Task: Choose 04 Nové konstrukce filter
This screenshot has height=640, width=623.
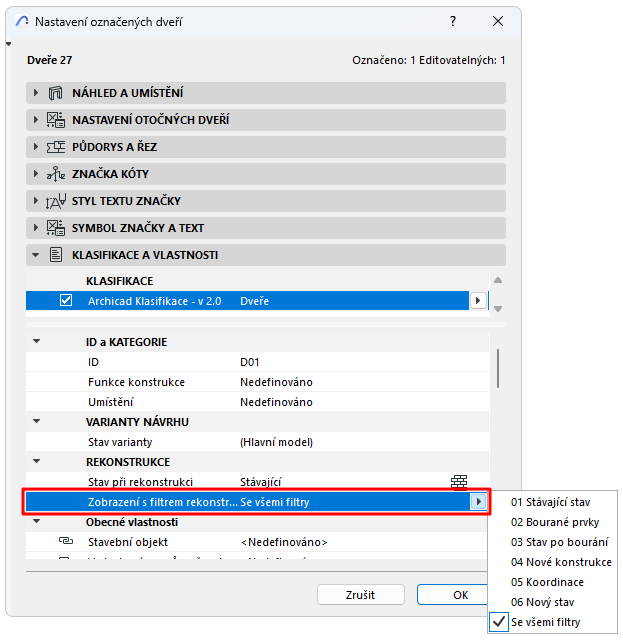Action: (561, 562)
